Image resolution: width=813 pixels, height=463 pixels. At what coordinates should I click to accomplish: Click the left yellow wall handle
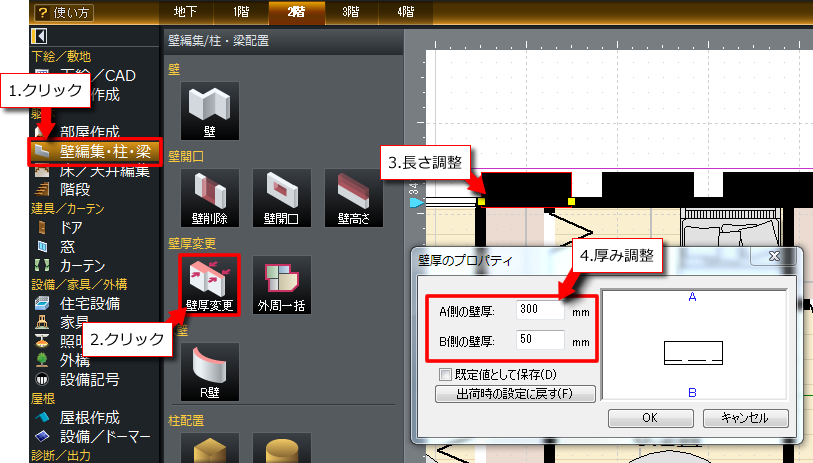482,201
